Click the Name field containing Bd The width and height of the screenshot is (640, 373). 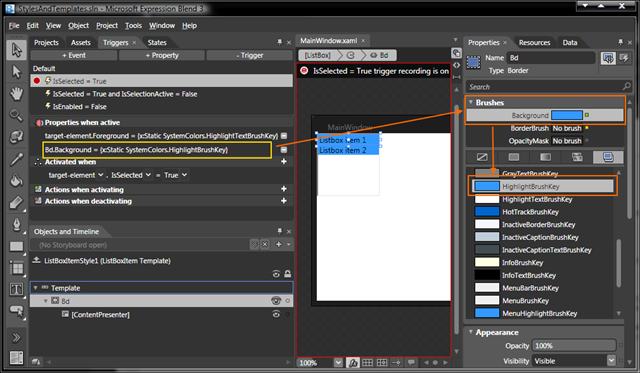point(551,58)
